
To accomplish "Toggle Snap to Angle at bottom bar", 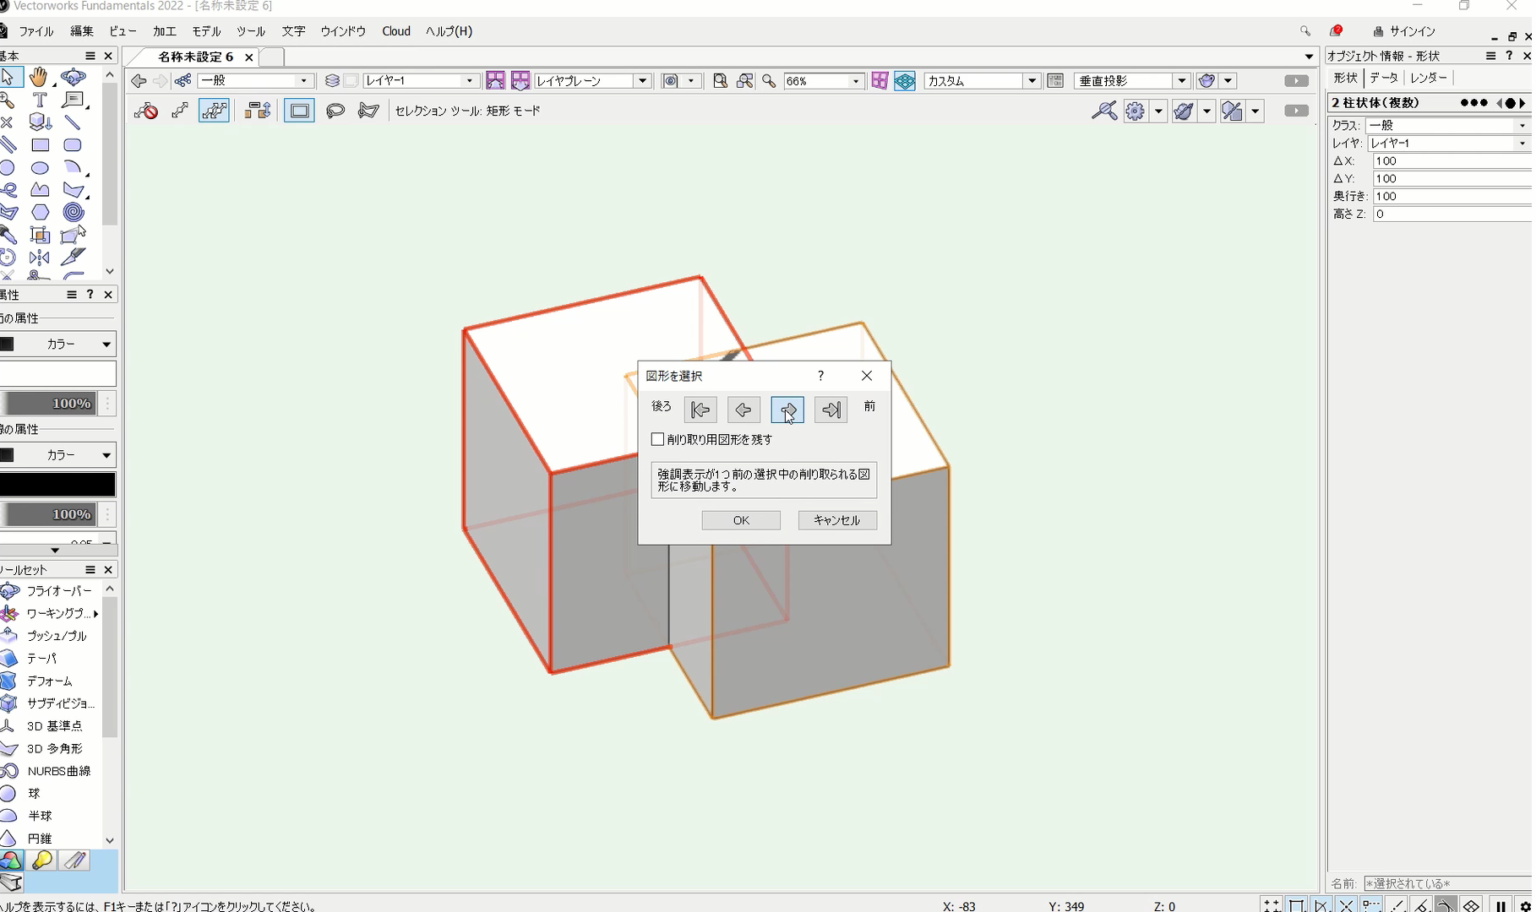I will pos(1321,905).
